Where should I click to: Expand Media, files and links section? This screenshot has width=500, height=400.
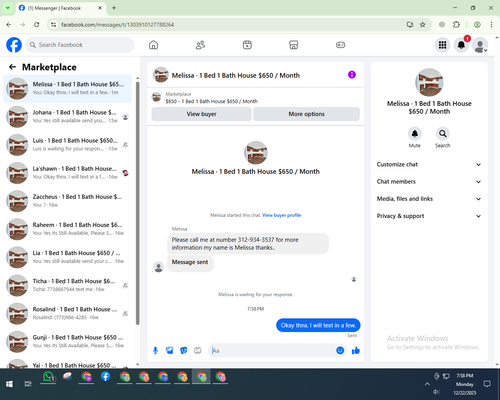point(429,199)
